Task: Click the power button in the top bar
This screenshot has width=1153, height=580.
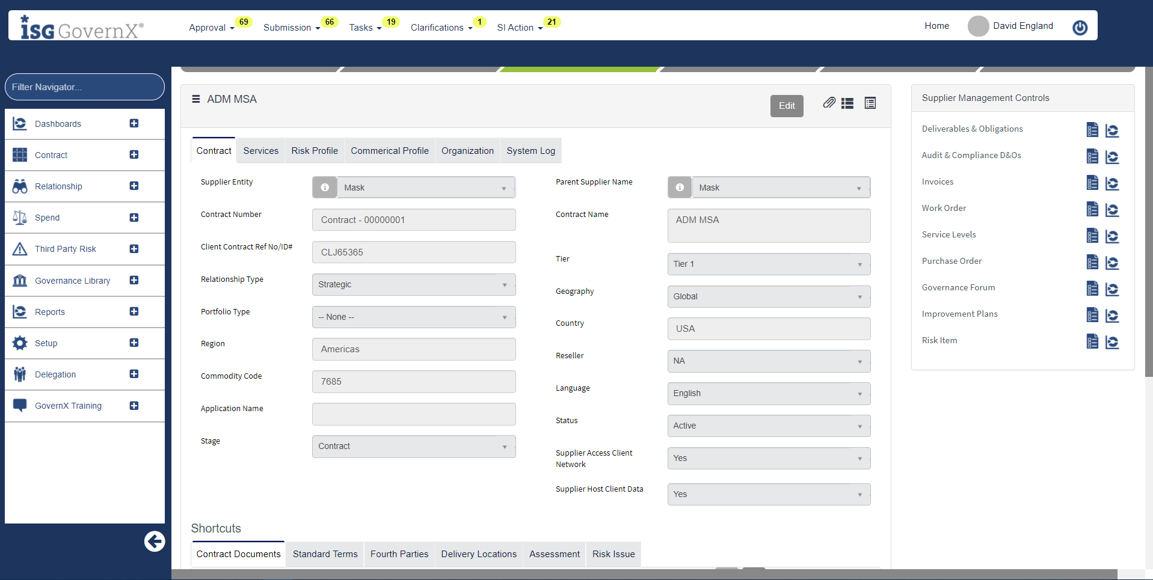Action: click(1079, 27)
